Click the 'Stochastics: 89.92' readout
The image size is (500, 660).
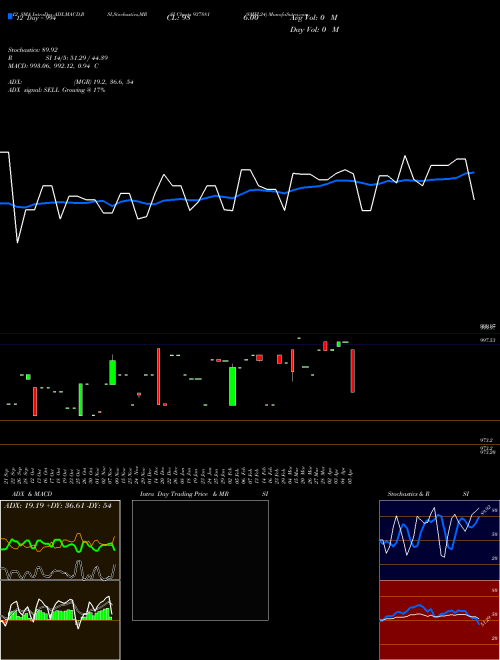[x=33, y=50]
